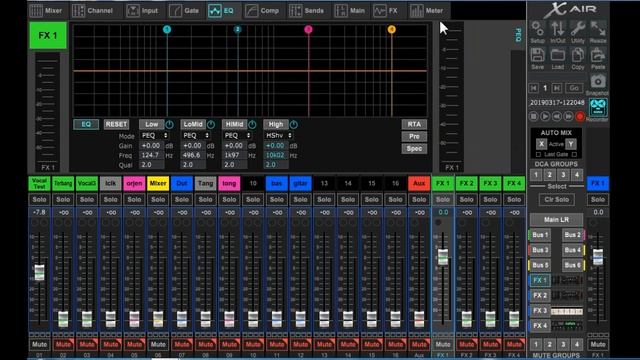This screenshot has height=360, width=640.
Task: Open the HiMid band mode dropdown
Action: coord(237,136)
